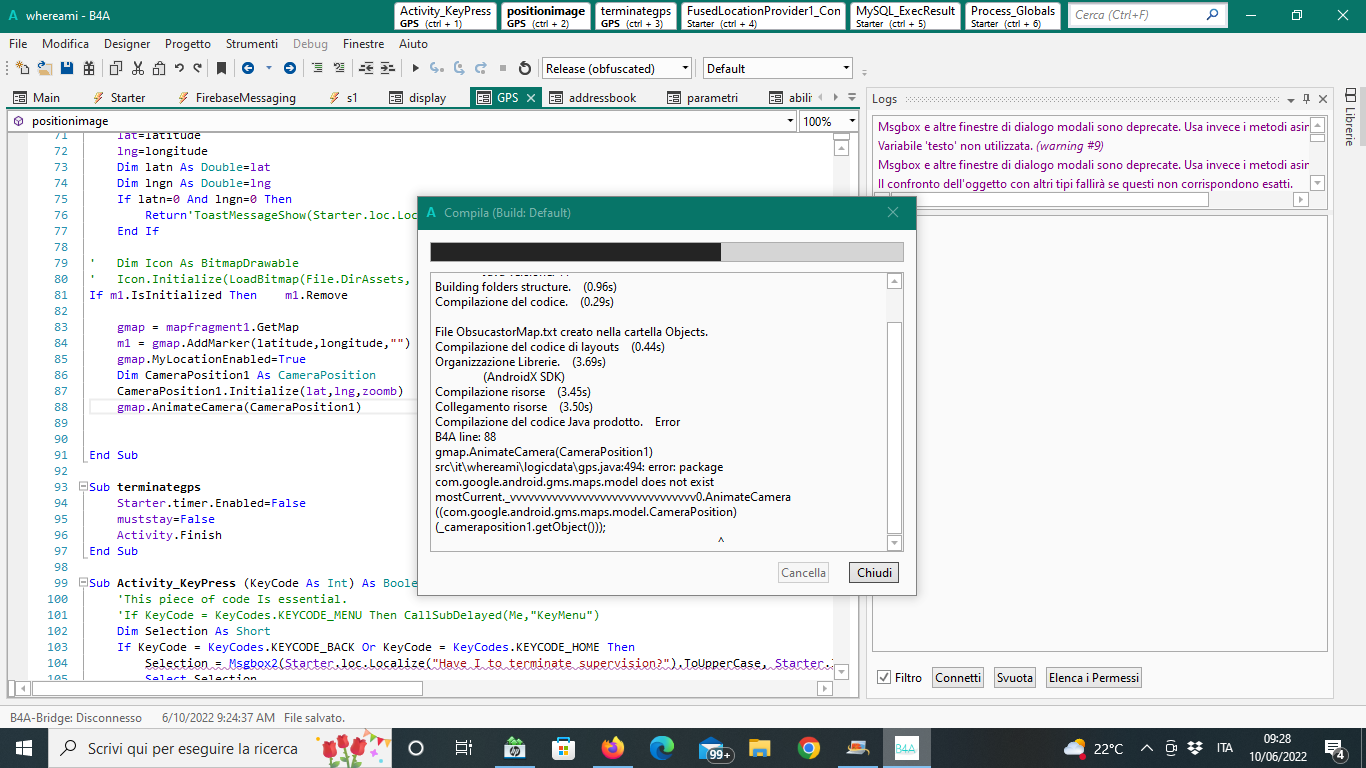Collapse the Activity_KeyPress Sub code block
Viewport: 1366px width, 768px height.
click(82, 583)
